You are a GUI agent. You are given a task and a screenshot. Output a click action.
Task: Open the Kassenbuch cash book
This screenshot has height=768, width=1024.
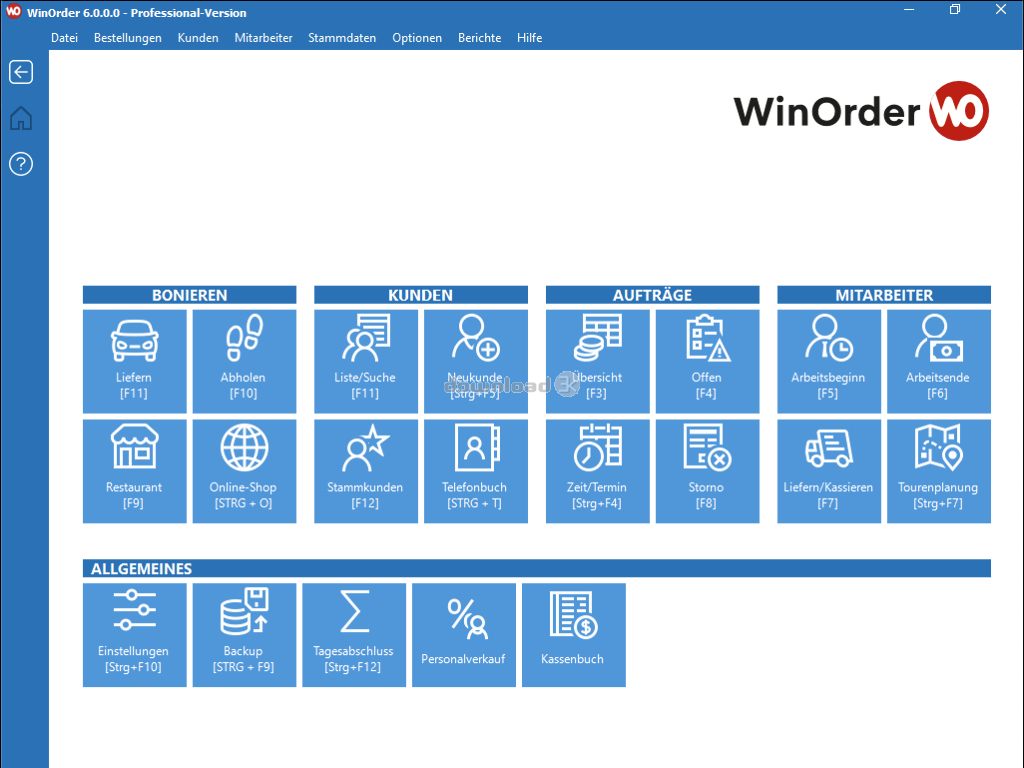[573, 635]
